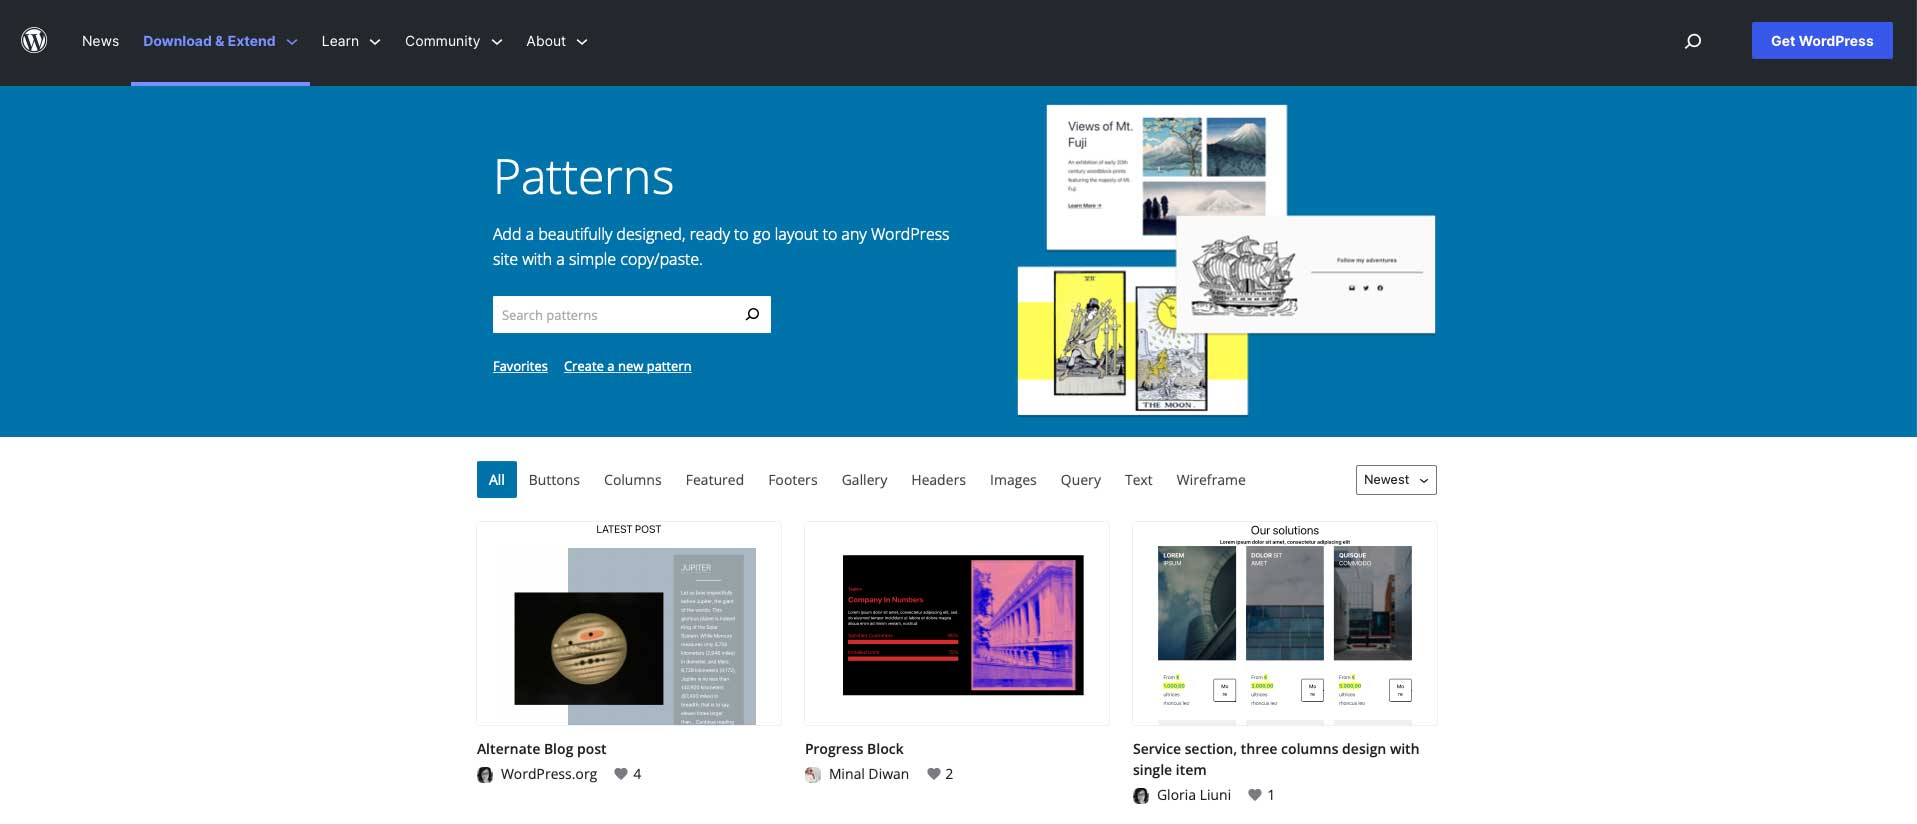Open the Newest sort dropdown
This screenshot has height=824, width=1917.
point(1396,480)
